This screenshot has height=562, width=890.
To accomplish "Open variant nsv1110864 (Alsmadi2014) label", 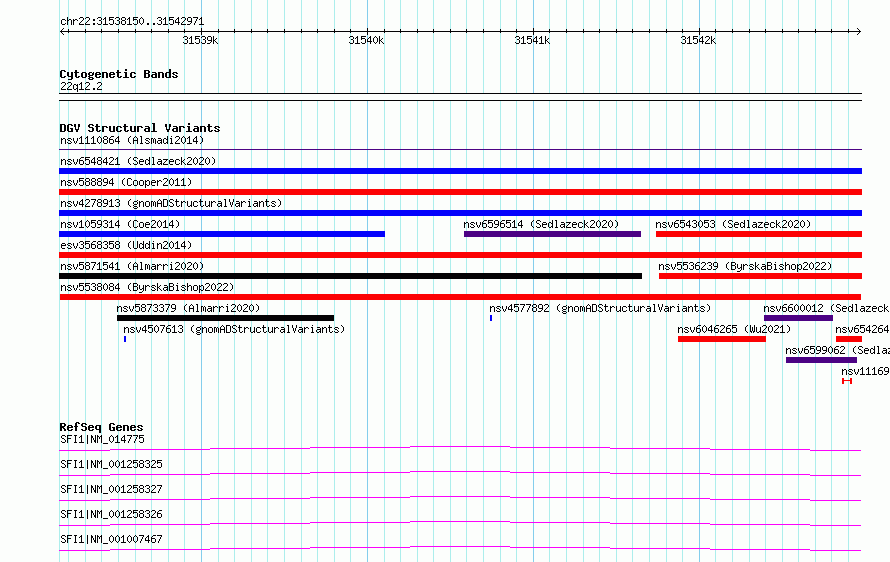I will (x=132, y=140).
